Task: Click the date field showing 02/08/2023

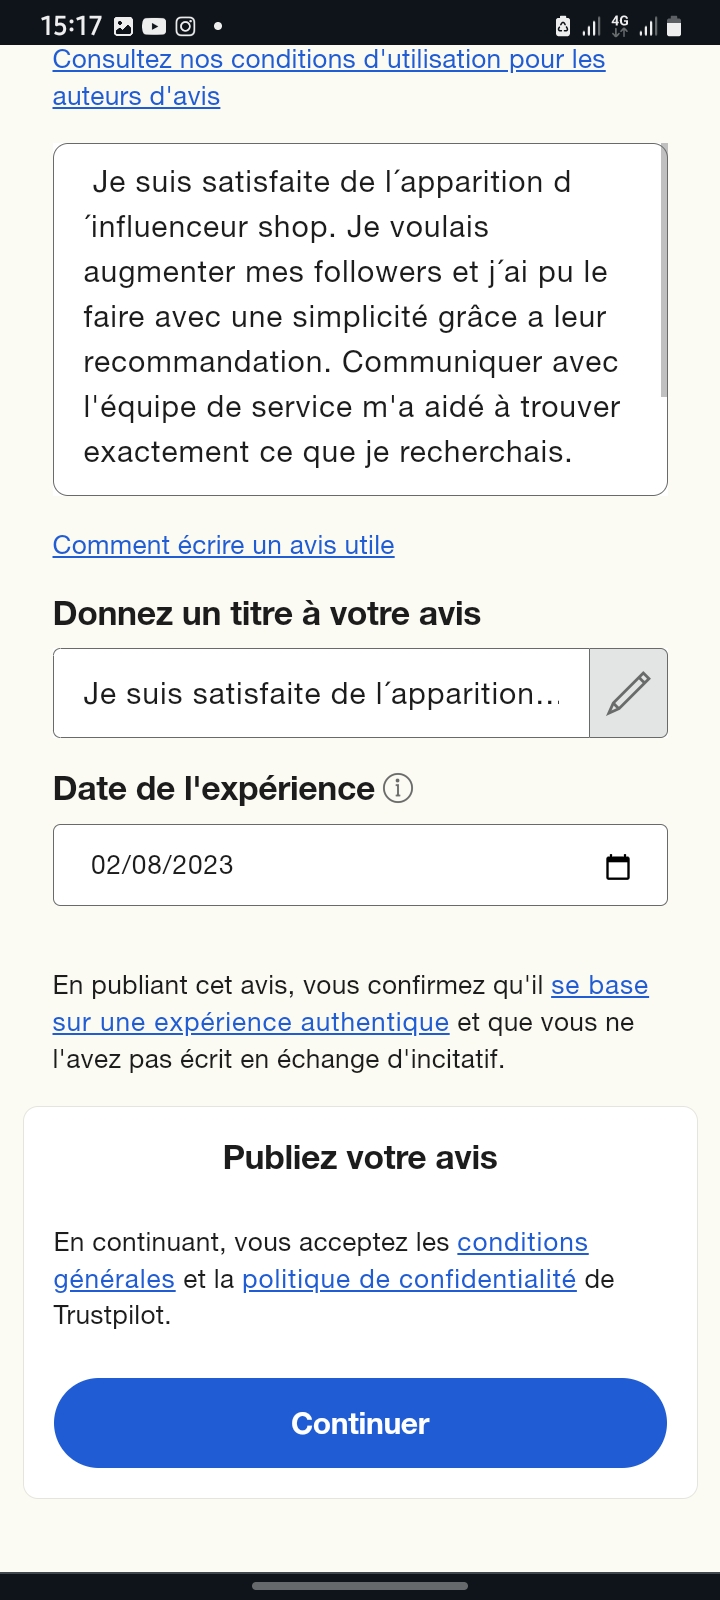Action: click(330, 865)
